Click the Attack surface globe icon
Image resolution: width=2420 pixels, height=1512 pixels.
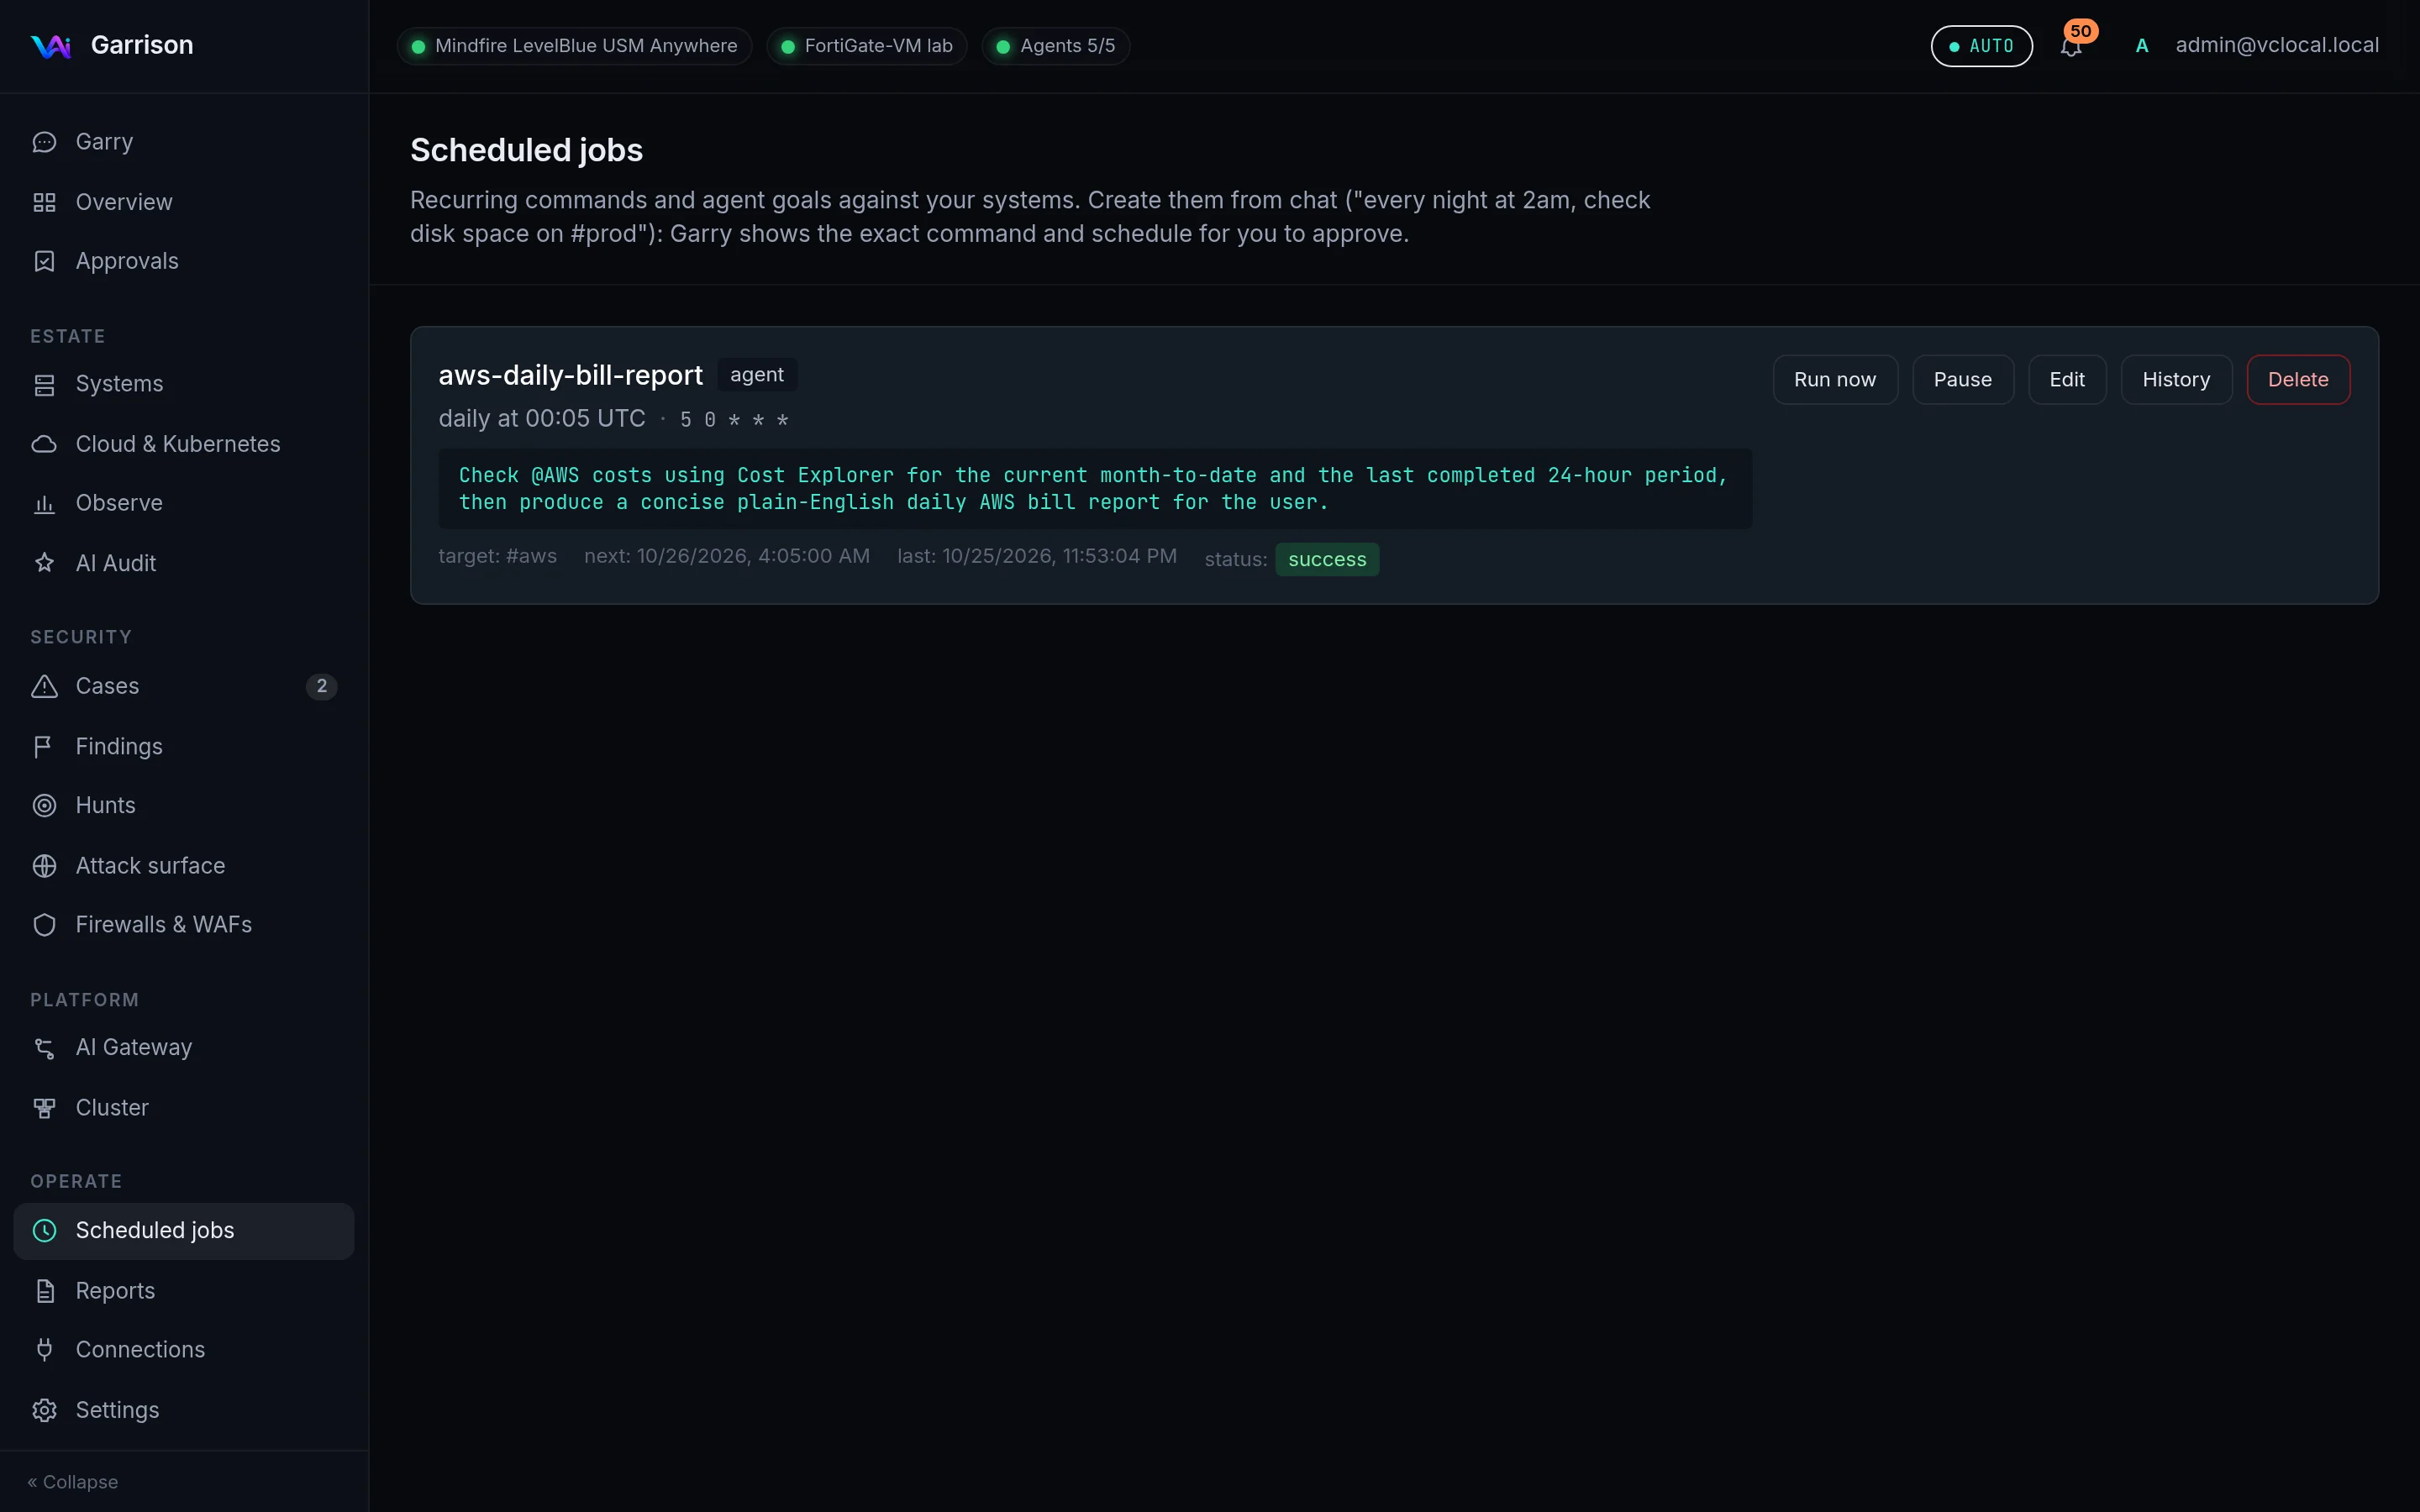coord(44,865)
